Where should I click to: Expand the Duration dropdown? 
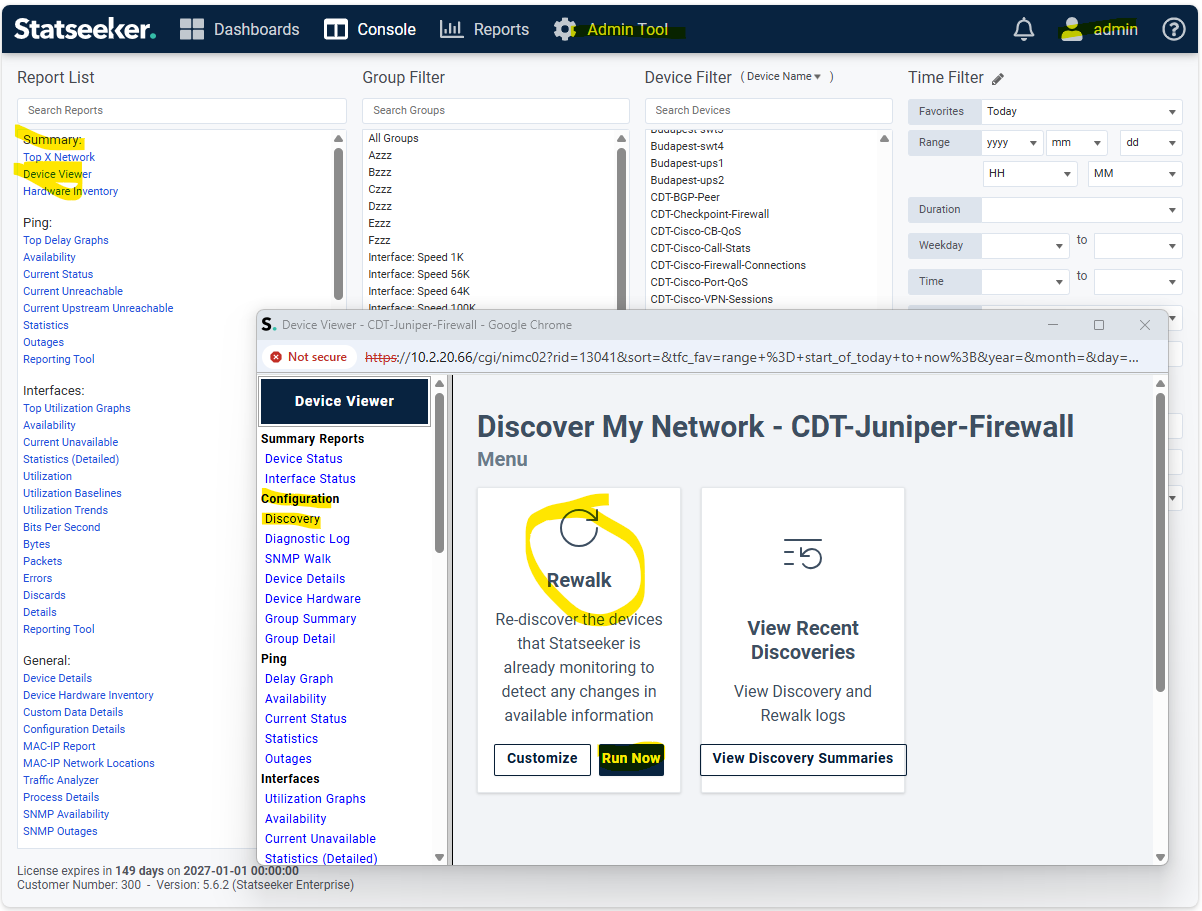pyautogui.click(x=1081, y=210)
